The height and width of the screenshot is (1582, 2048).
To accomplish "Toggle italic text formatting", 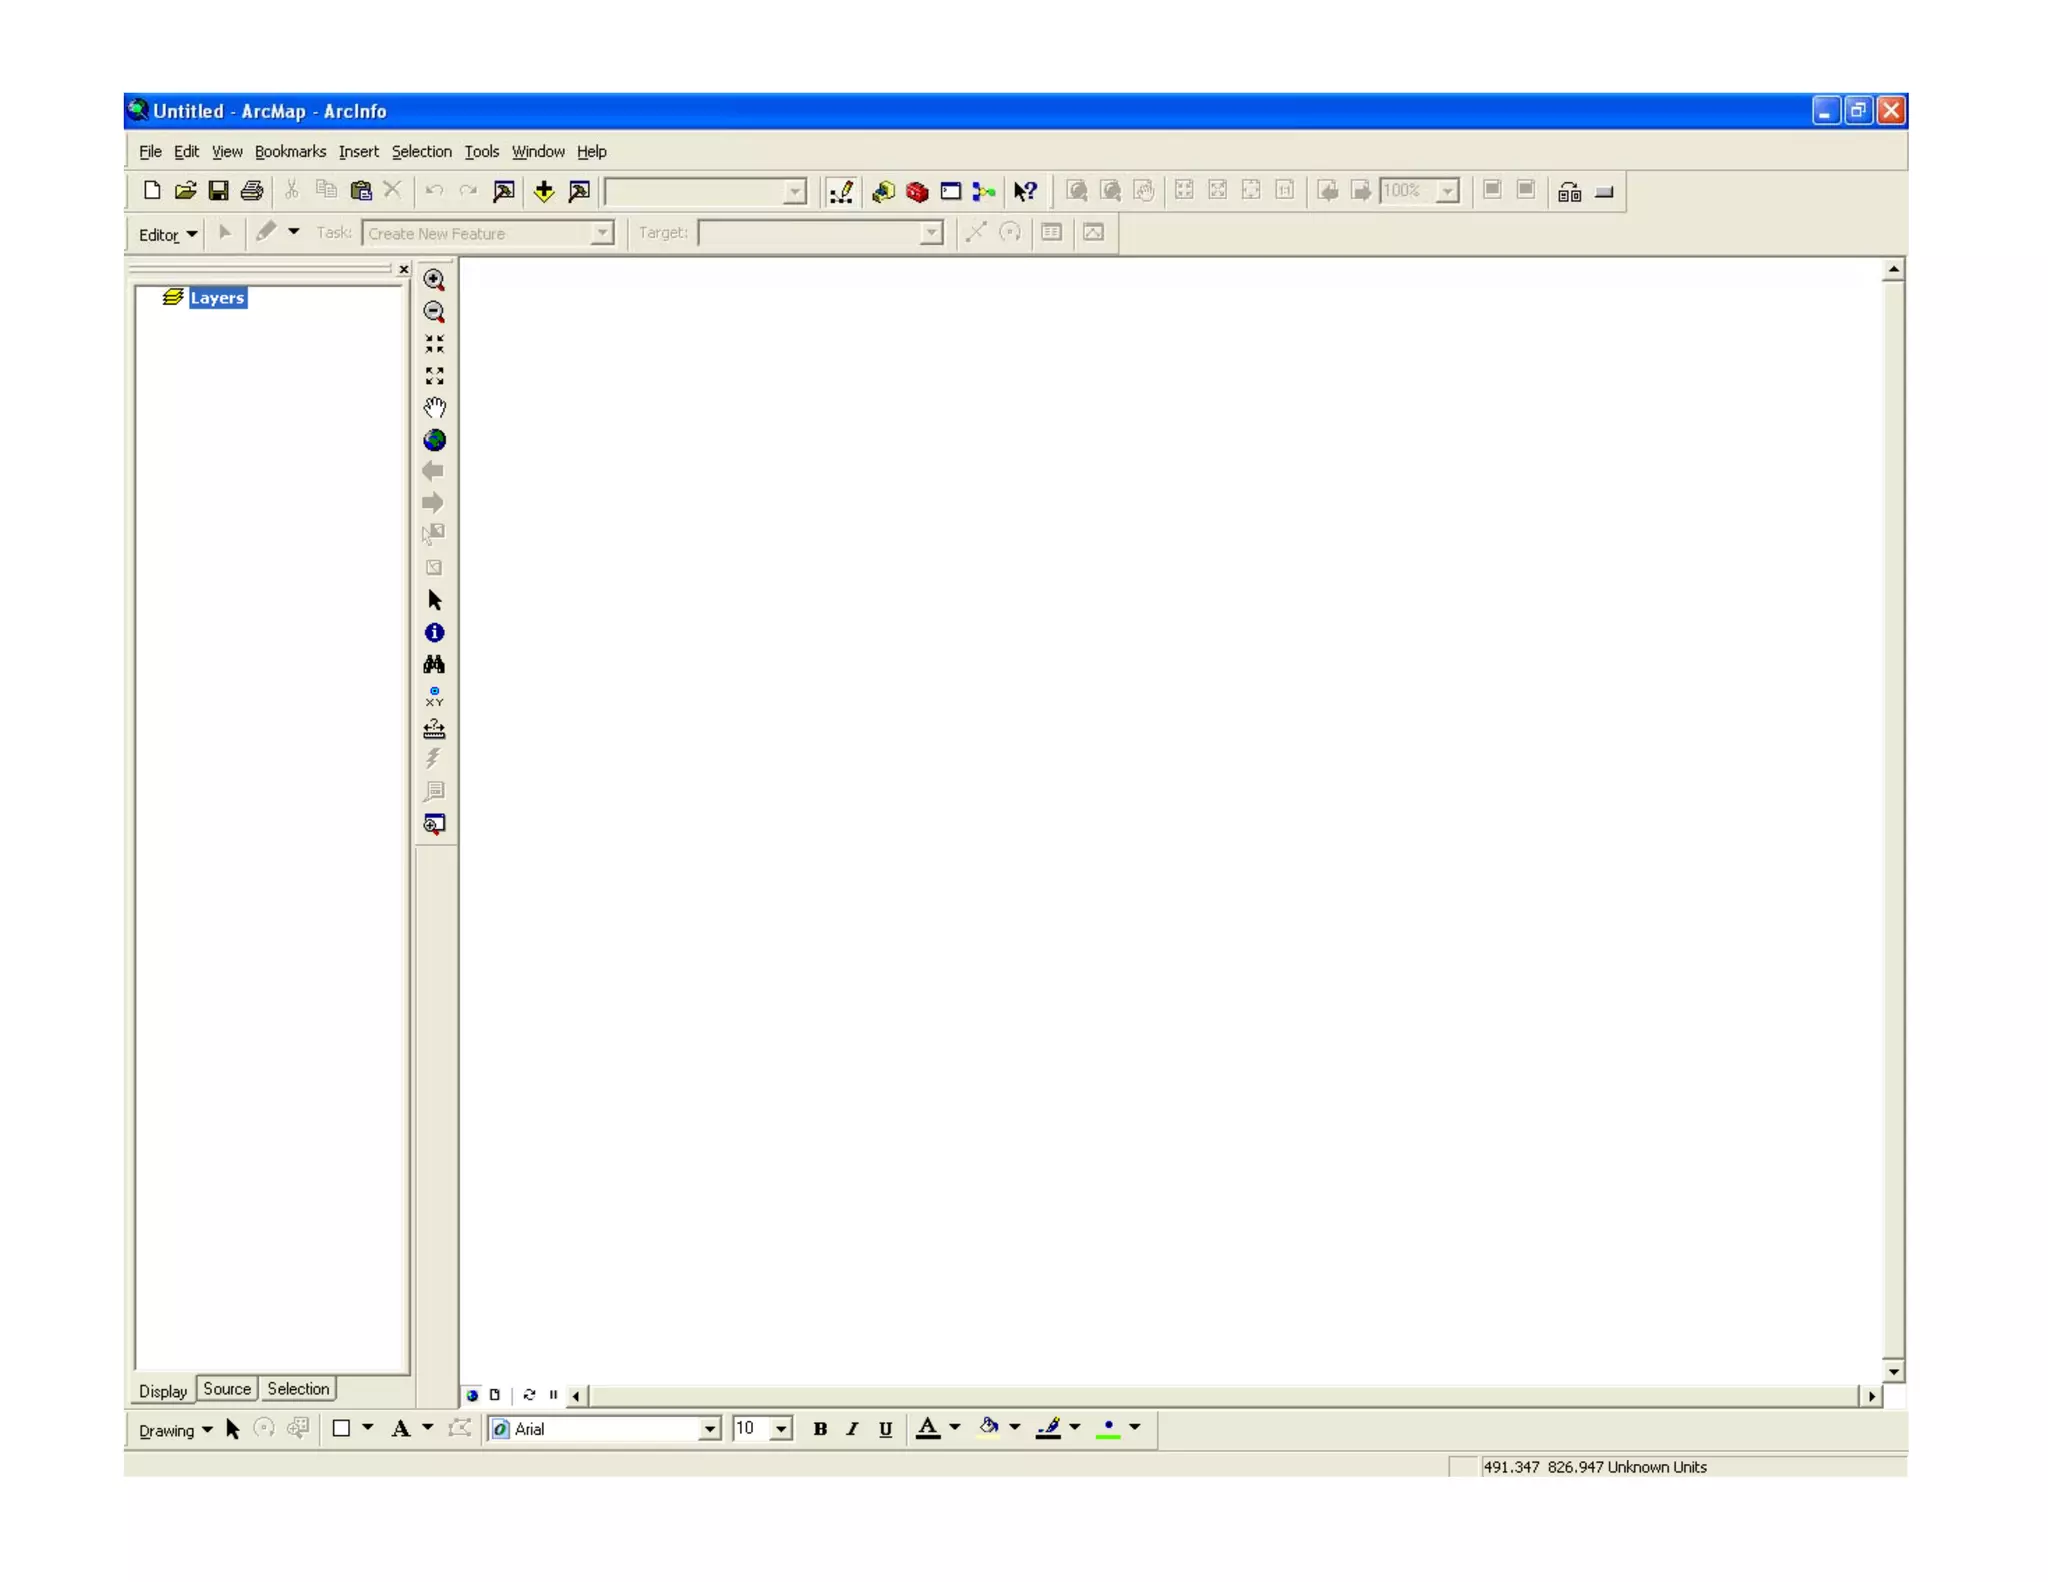I will [852, 1429].
